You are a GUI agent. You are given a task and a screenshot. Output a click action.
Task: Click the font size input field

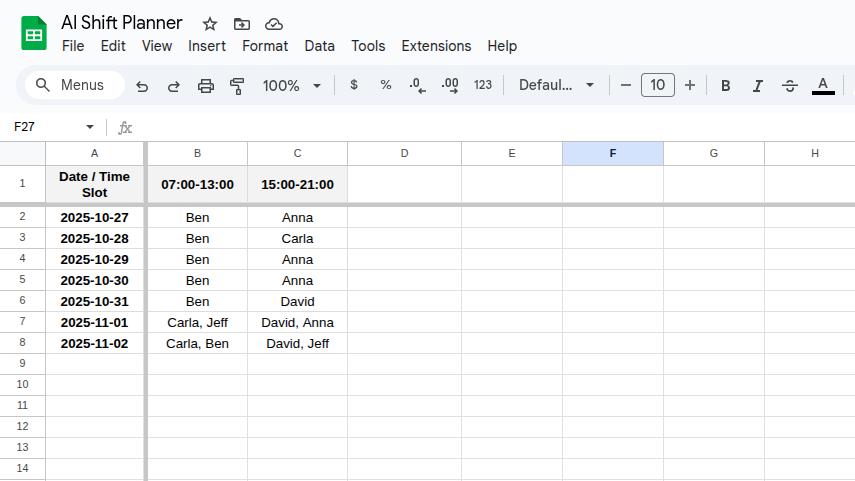(x=657, y=86)
